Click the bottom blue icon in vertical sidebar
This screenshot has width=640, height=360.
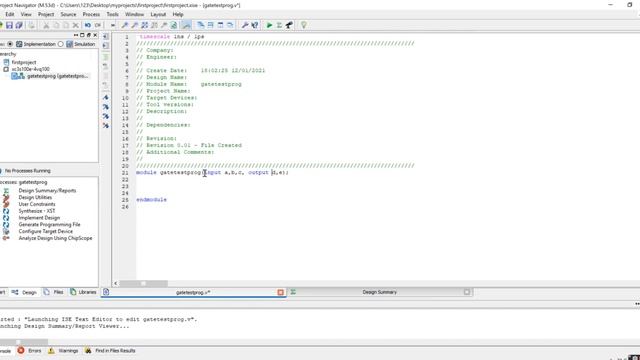(106, 126)
